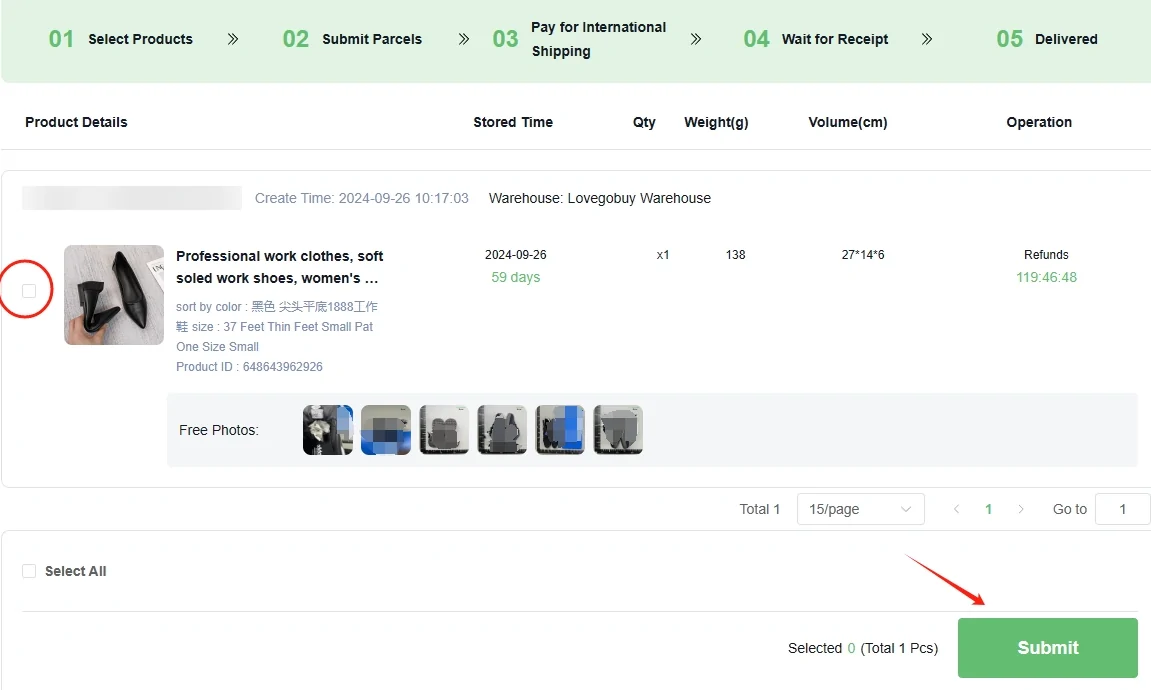Select step 04 Wait for Receipt
Image resolution: width=1151 pixels, height=690 pixels.
click(816, 39)
